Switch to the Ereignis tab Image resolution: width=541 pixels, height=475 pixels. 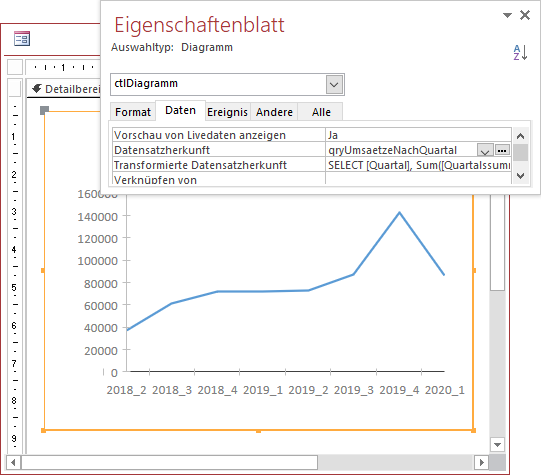[227, 112]
